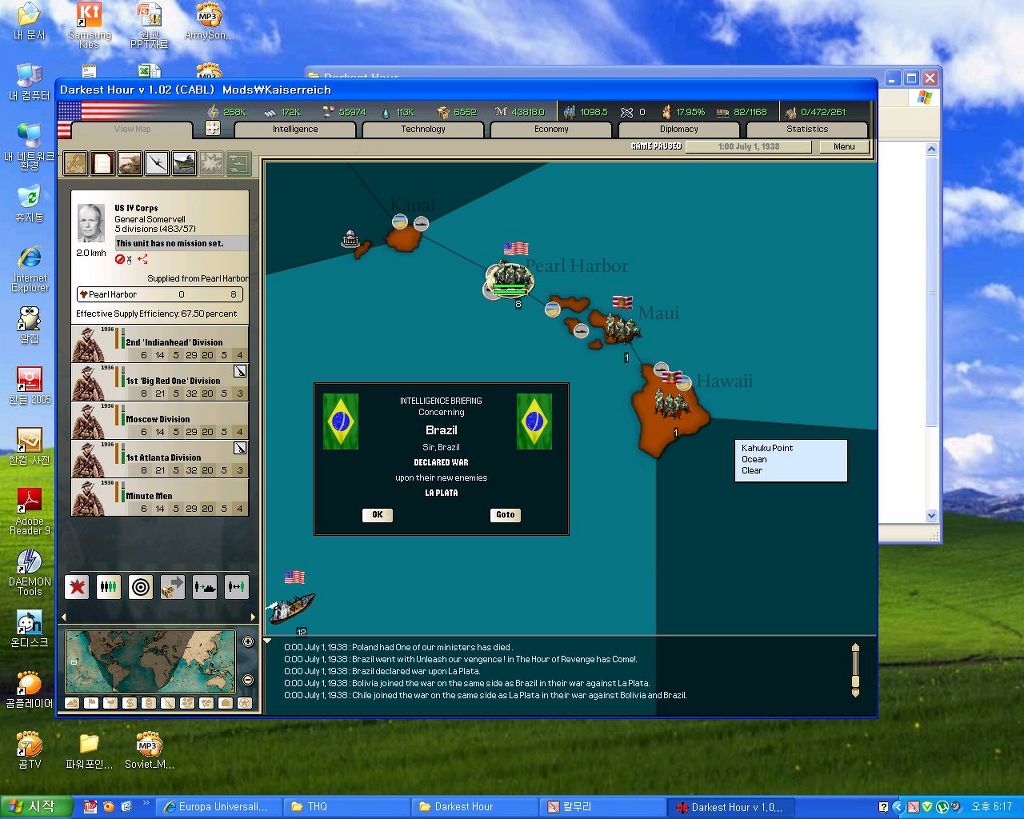This screenshot has height=819, width=1024.
Task: Select the US fleet ship in ocean
Action: [291, 607]
